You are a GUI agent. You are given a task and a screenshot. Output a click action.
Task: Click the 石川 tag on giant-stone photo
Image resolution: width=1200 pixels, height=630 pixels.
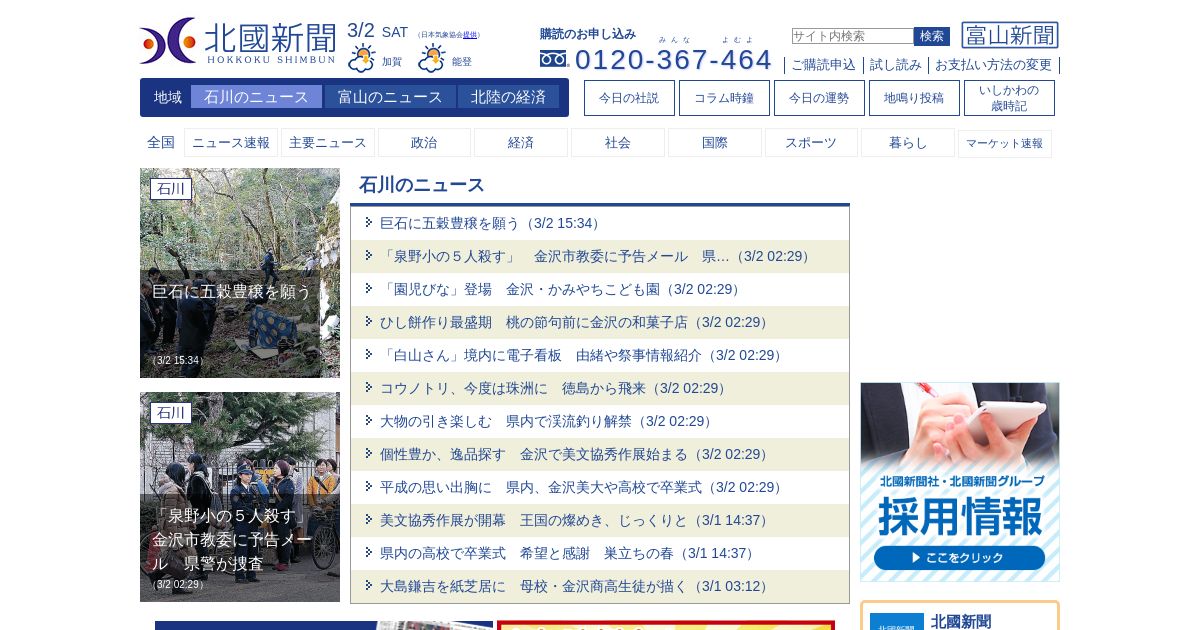pyautogui.click(x=171, y=189)
